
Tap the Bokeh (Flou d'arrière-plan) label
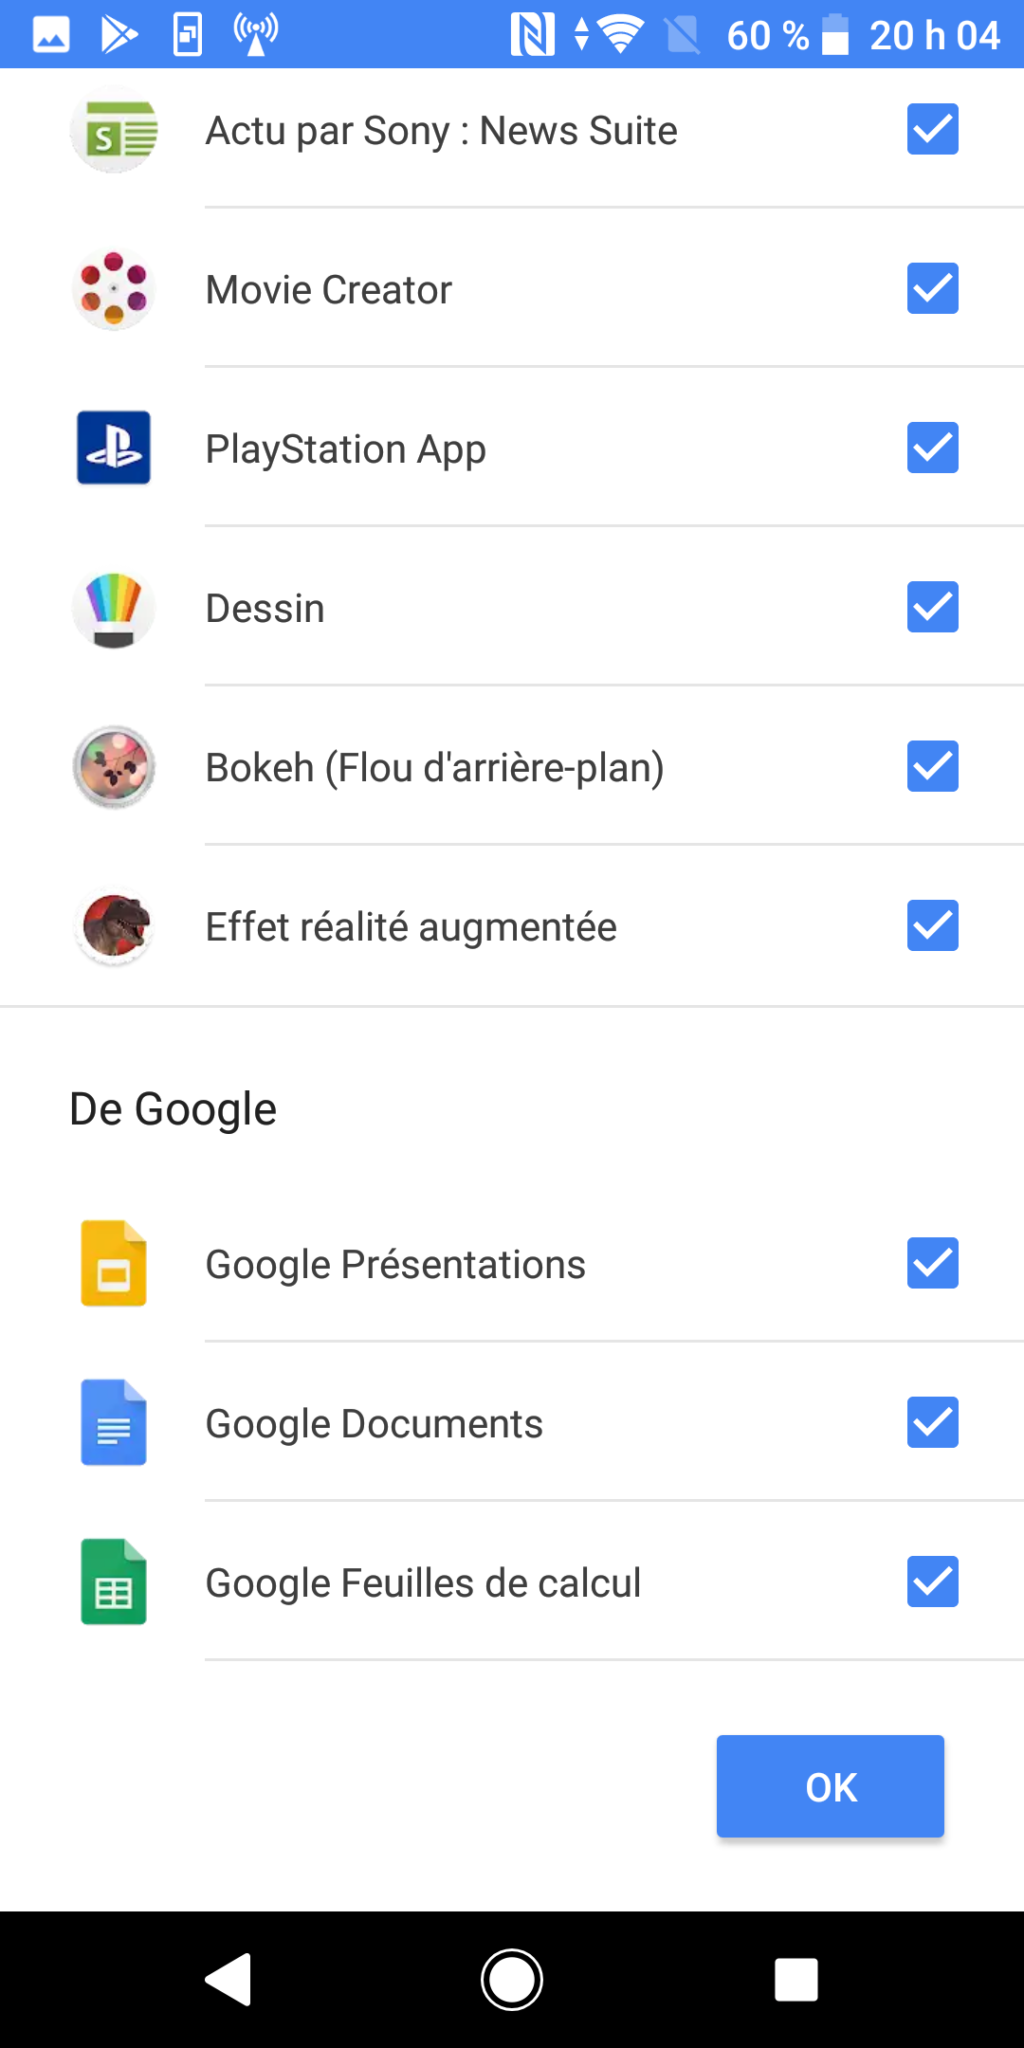434,768
